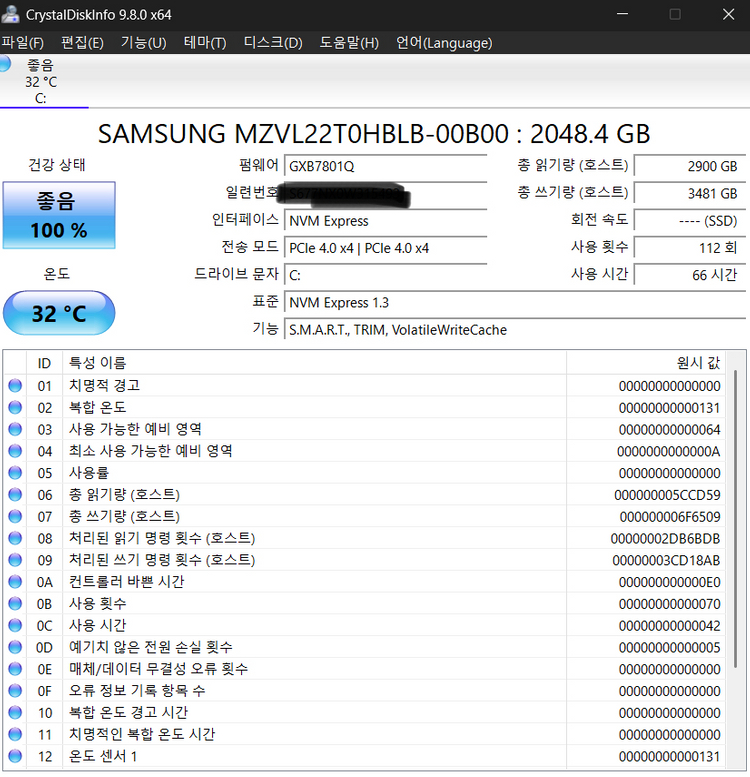Click power on count value 112 회
Screen dimensions: 750x777
[x=690, y=248]
